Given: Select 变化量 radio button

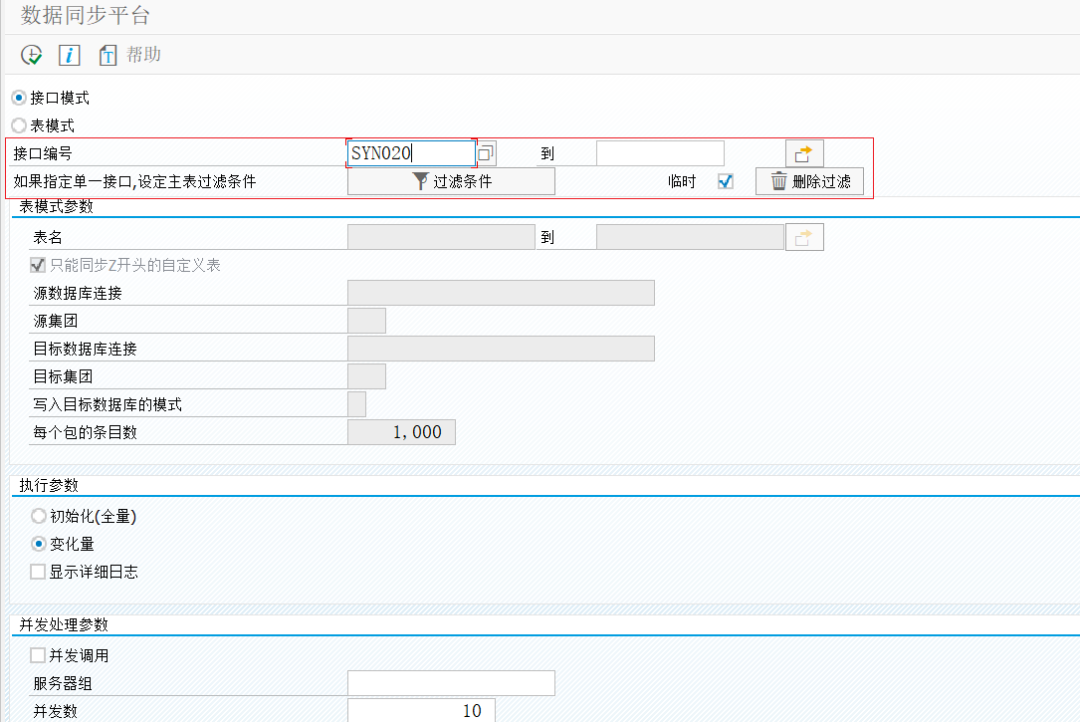Looking at the screenshot, I should (39, 544).
